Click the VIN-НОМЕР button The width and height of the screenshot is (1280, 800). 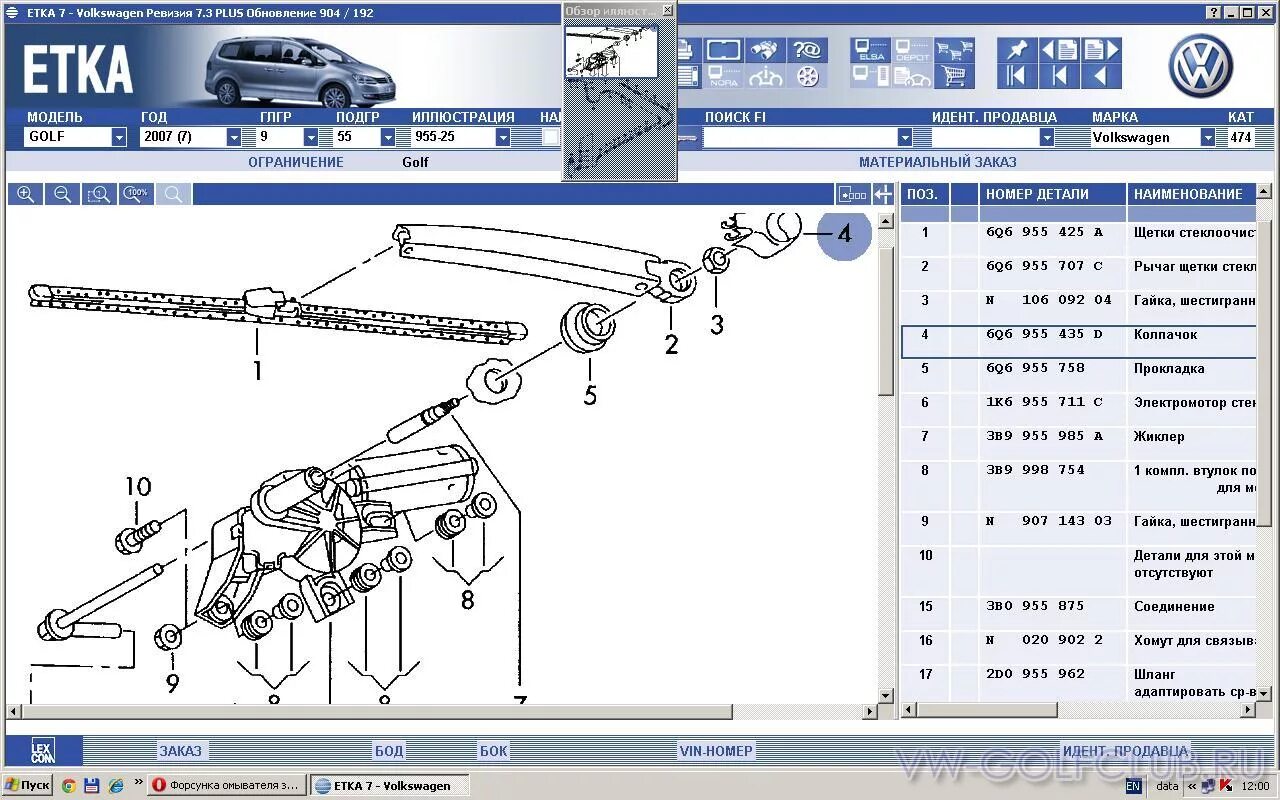pyautogui.click(x=716, y=751)
